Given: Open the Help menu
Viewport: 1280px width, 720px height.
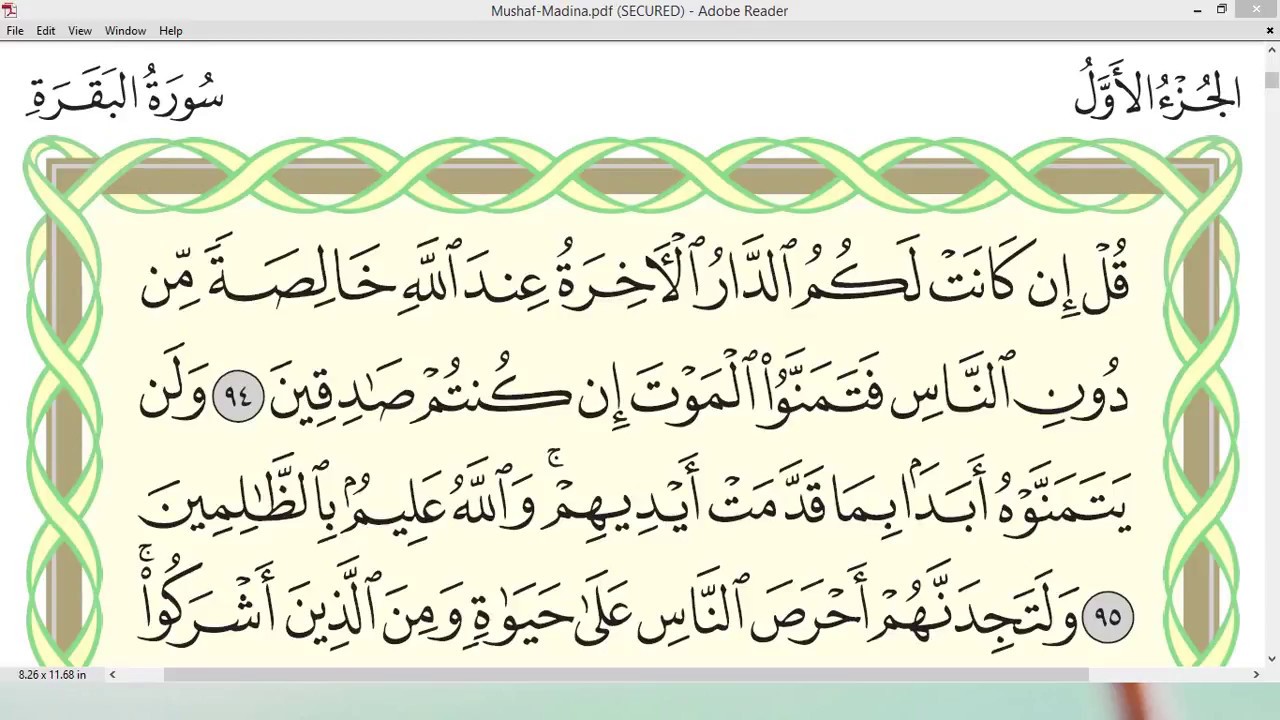Looking at the screenshot, I should click(171, 31).
